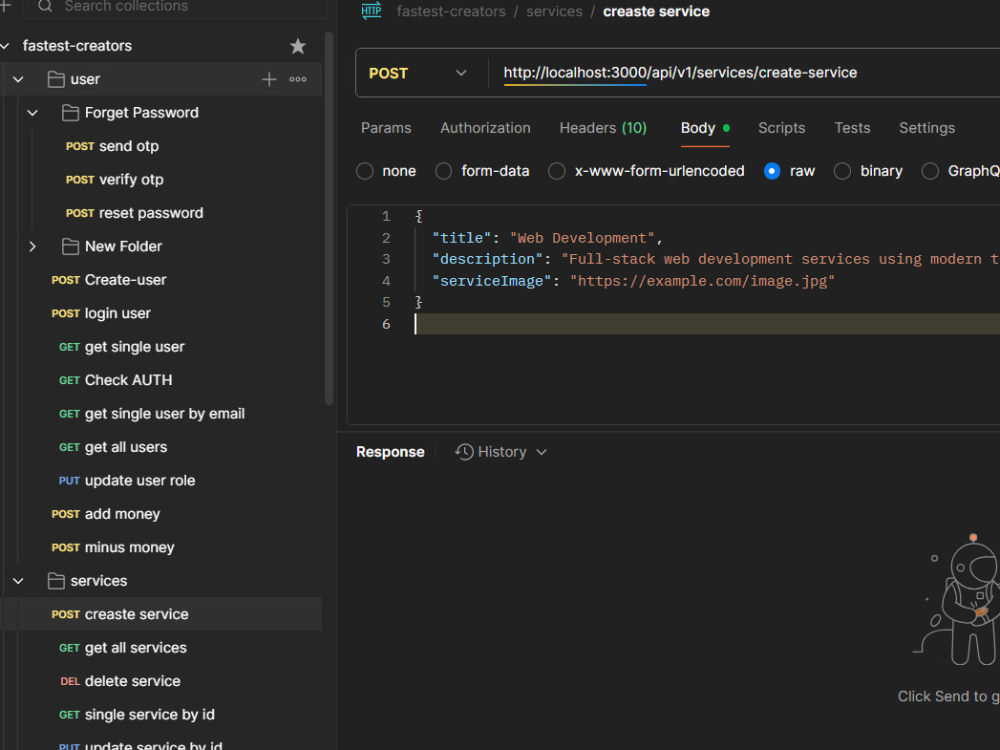The image size is (1000, 750).
Task: Open the History dropdown arrow
Action: [541, 452]
